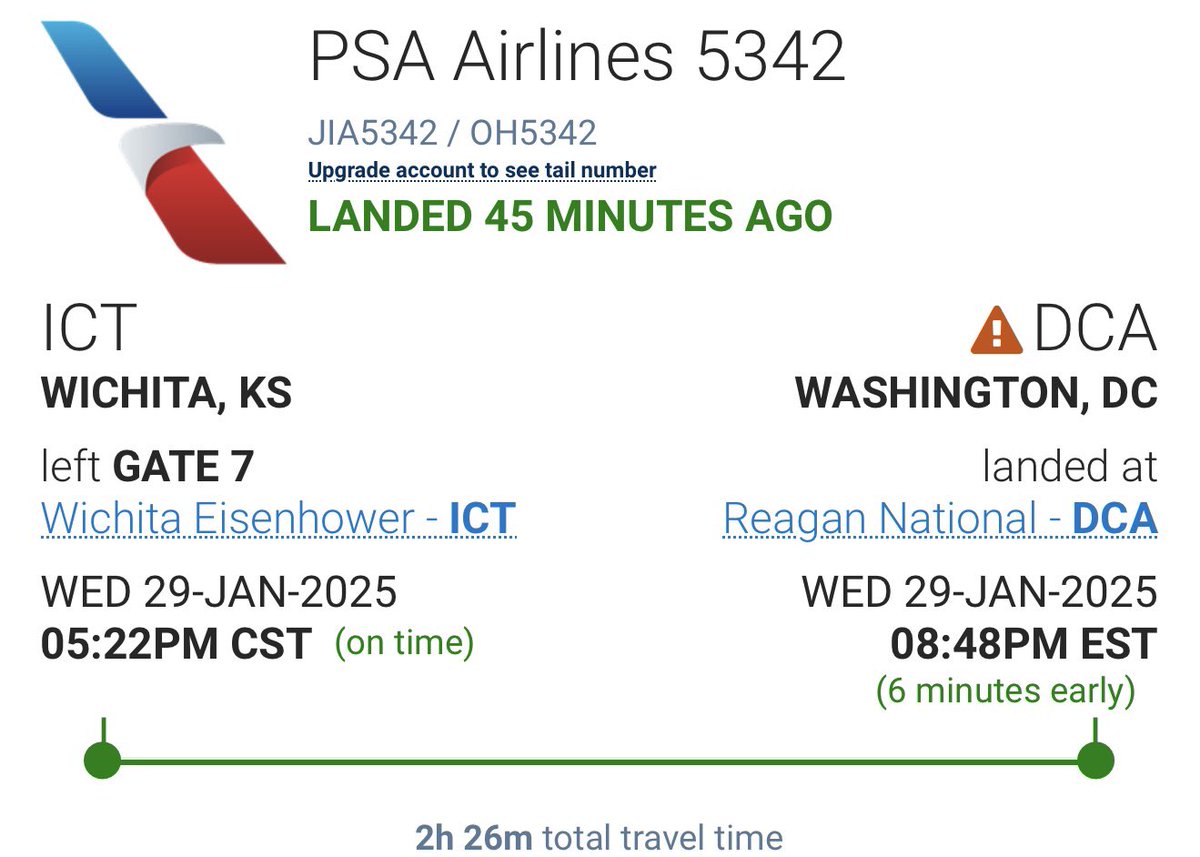This screenshot has width=1200, height=857.
Task: Click the middle of the green flight progress bar
Action: 599,761
